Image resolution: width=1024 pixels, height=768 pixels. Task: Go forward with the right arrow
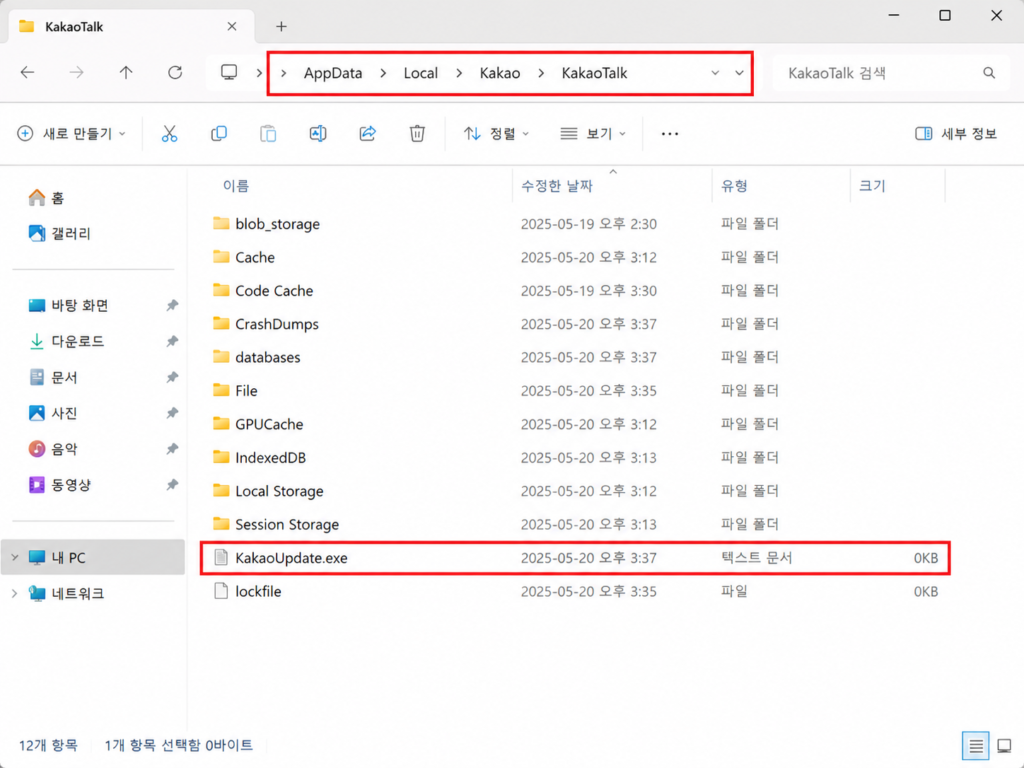[76, 72]
